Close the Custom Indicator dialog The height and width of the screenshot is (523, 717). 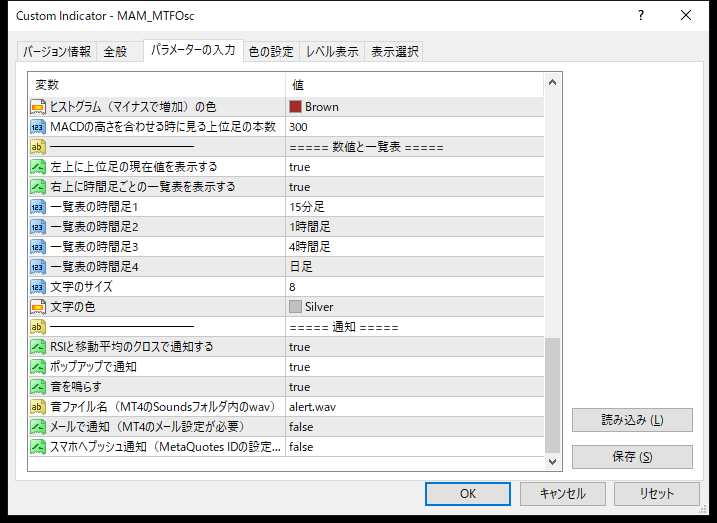pyautogui.click(x=686, y=16)
